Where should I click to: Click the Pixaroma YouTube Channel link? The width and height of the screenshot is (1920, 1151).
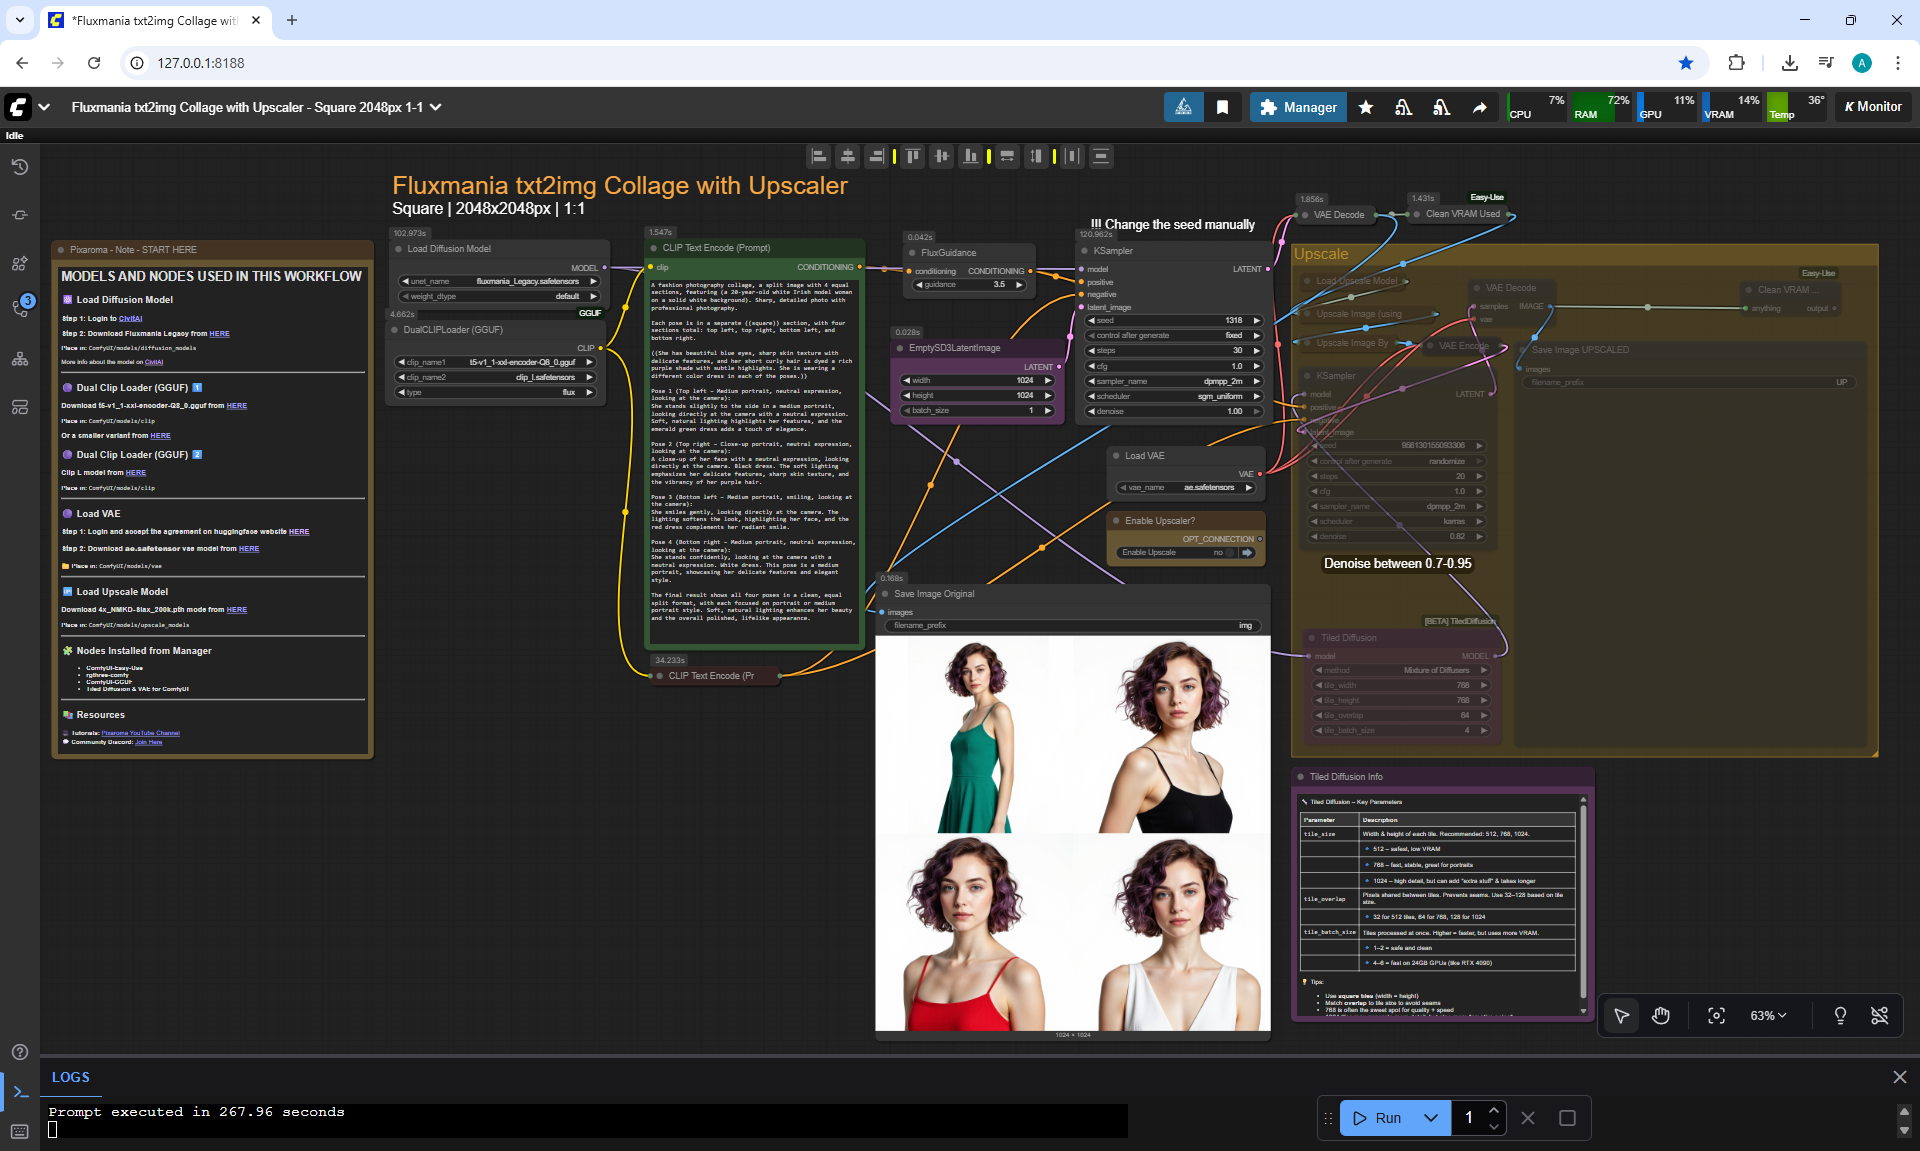[140, 733]
